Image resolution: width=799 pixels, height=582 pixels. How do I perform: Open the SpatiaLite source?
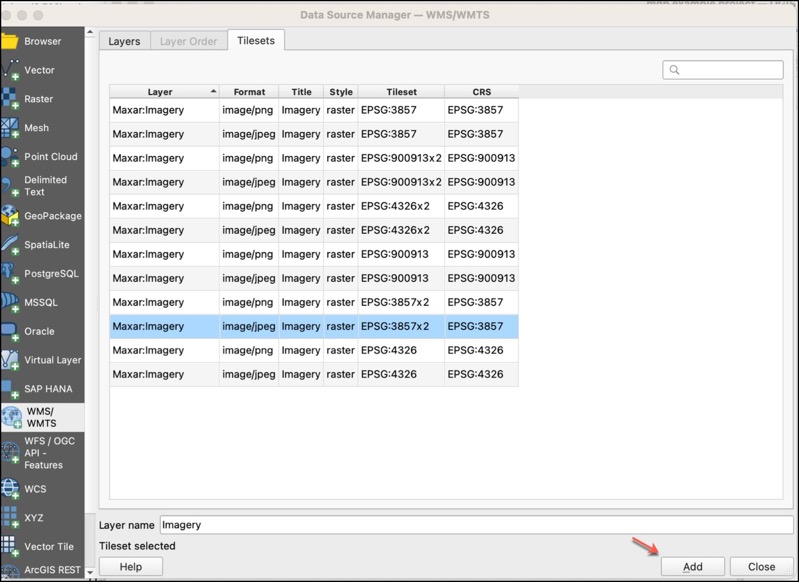pyautogui.click(x=42, y=245)
